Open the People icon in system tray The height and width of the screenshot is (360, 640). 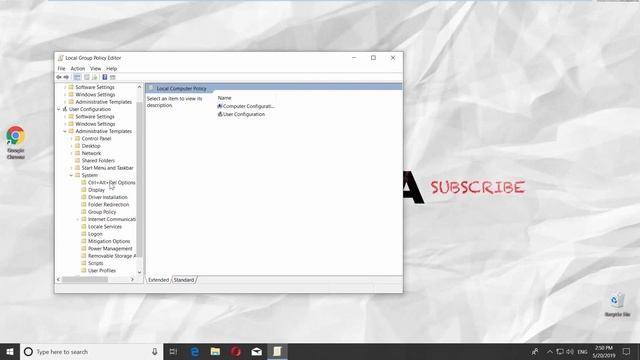[535, 351]
